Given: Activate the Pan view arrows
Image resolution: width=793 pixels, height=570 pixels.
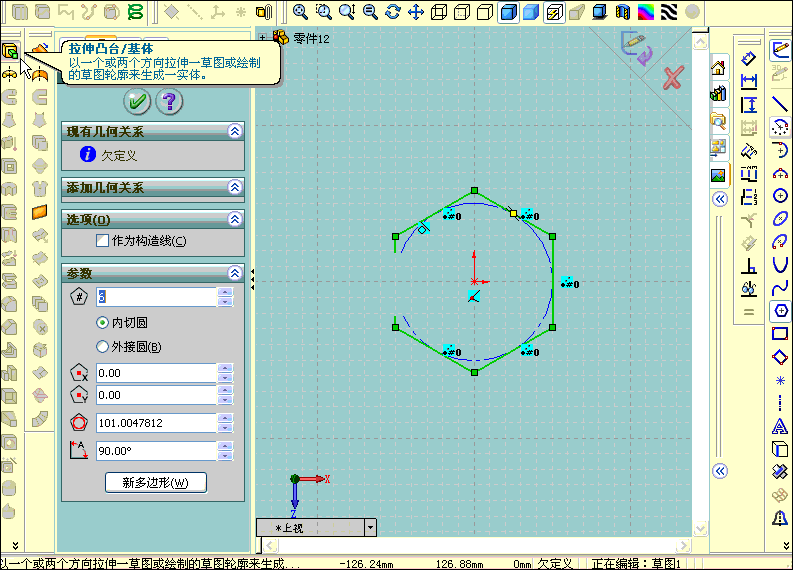Looking at the screenshot, I should [x=416, y=12].
